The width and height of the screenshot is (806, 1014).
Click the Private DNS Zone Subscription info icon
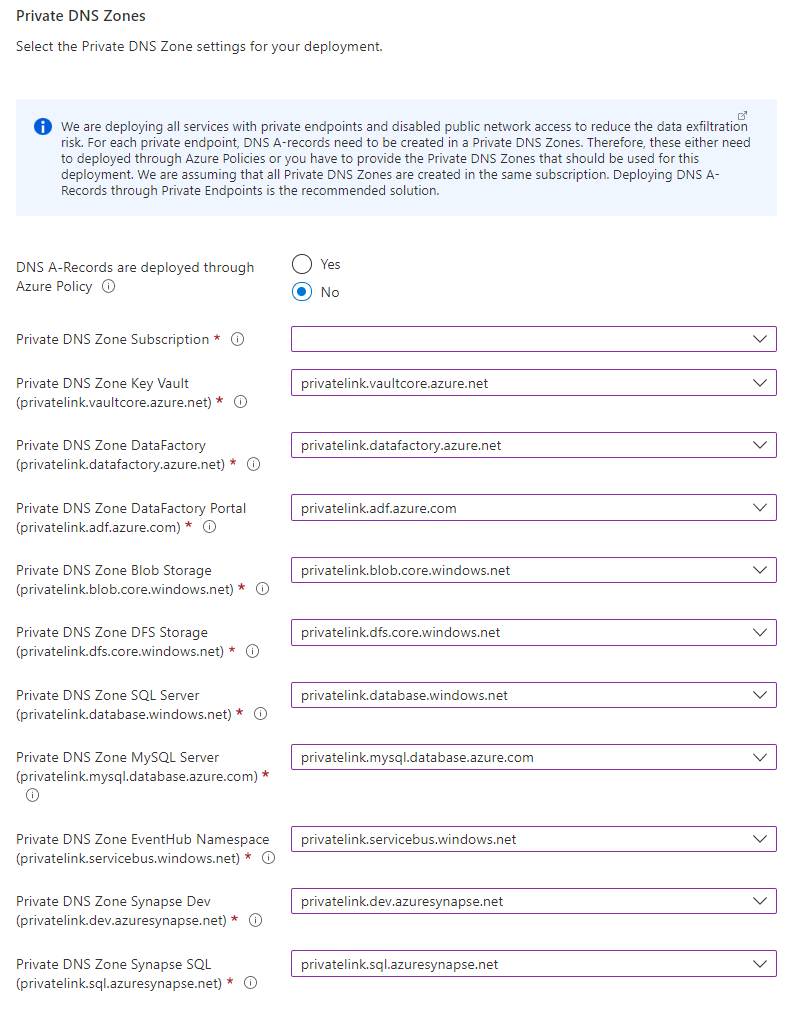click(237, 339)
